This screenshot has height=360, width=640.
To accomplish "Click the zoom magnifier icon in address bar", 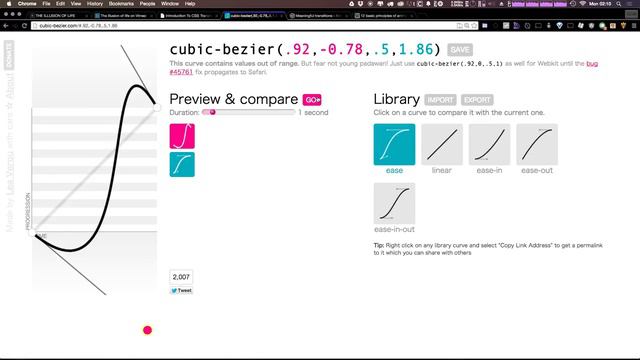I will tap(467, 26).
